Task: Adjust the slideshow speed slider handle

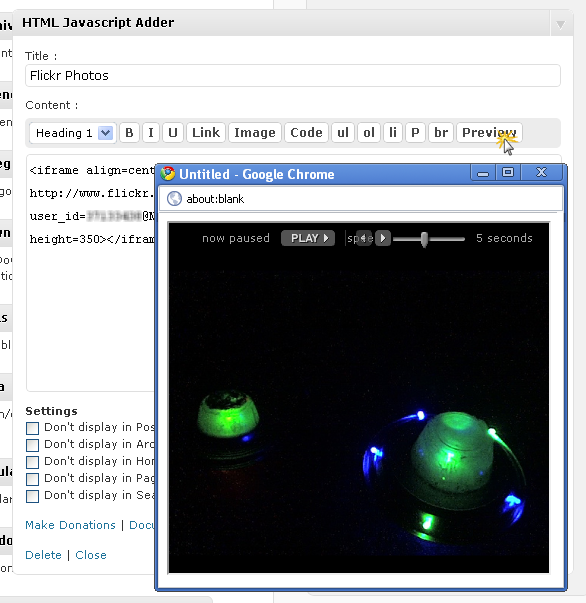Action: [424, 239]
